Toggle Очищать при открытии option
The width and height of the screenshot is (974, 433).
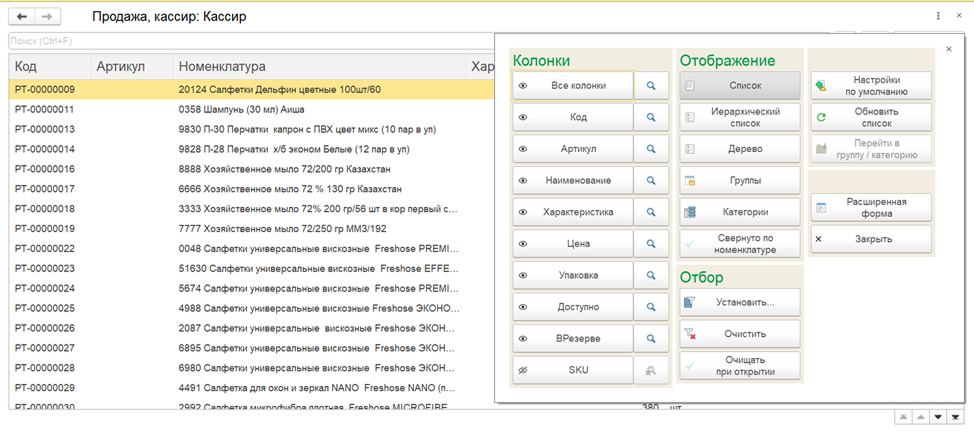pyautogui.click(x=740, y=365)
